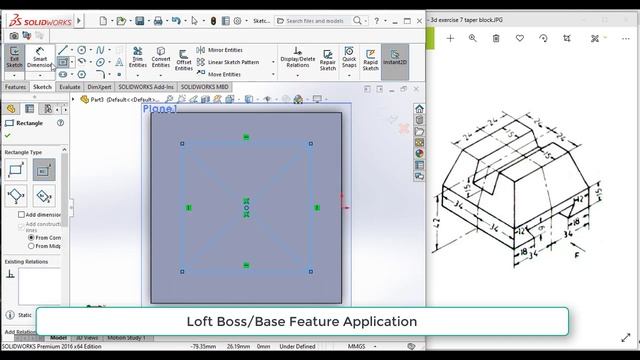This screenshot has width=640, height=360.
Task: Select the Line sketch tool
Action: (x=62, y=50)
